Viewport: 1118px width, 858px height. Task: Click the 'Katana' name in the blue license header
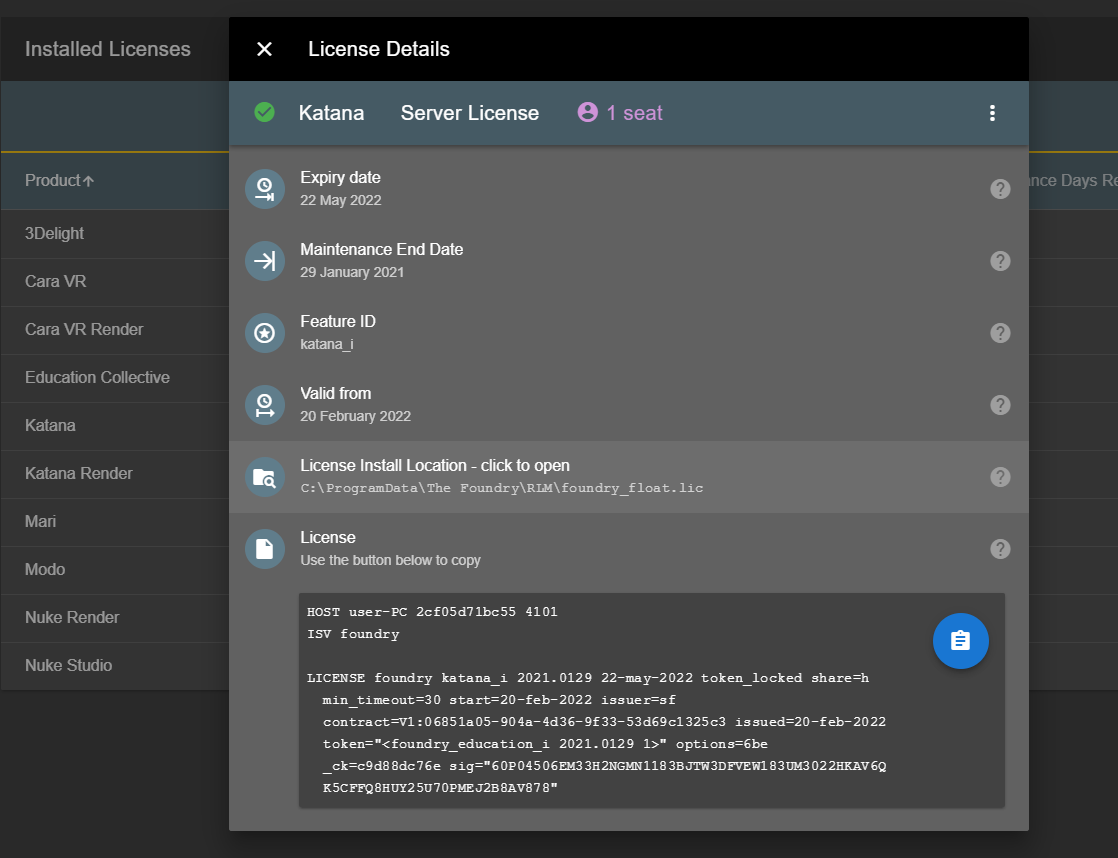click(x=332, y=113)
